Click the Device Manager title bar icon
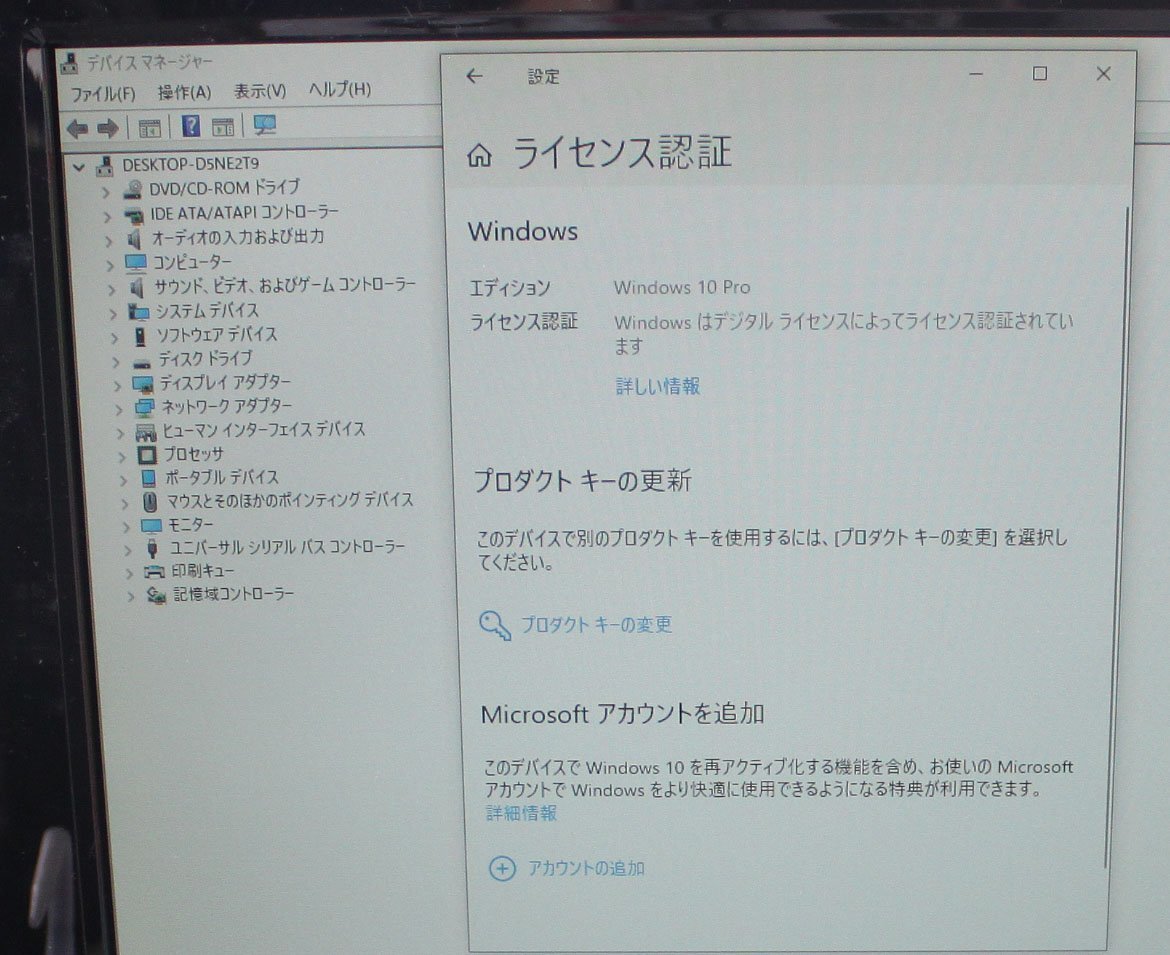 pyautogui.click(x=69, y=64)
